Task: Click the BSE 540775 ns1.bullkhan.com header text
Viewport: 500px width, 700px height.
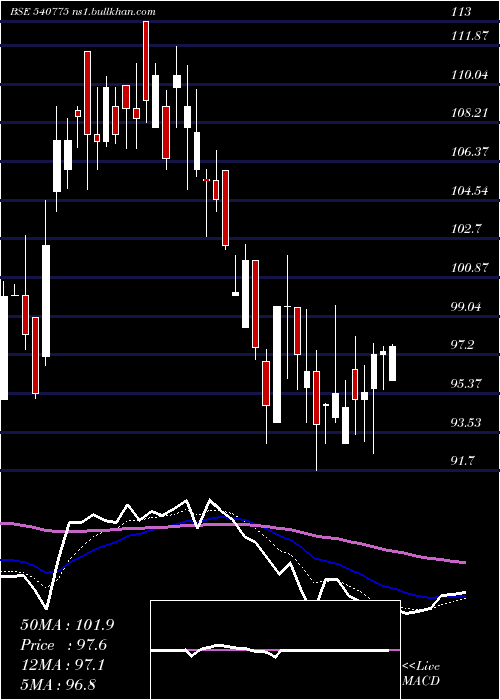Action: point(83,12)
